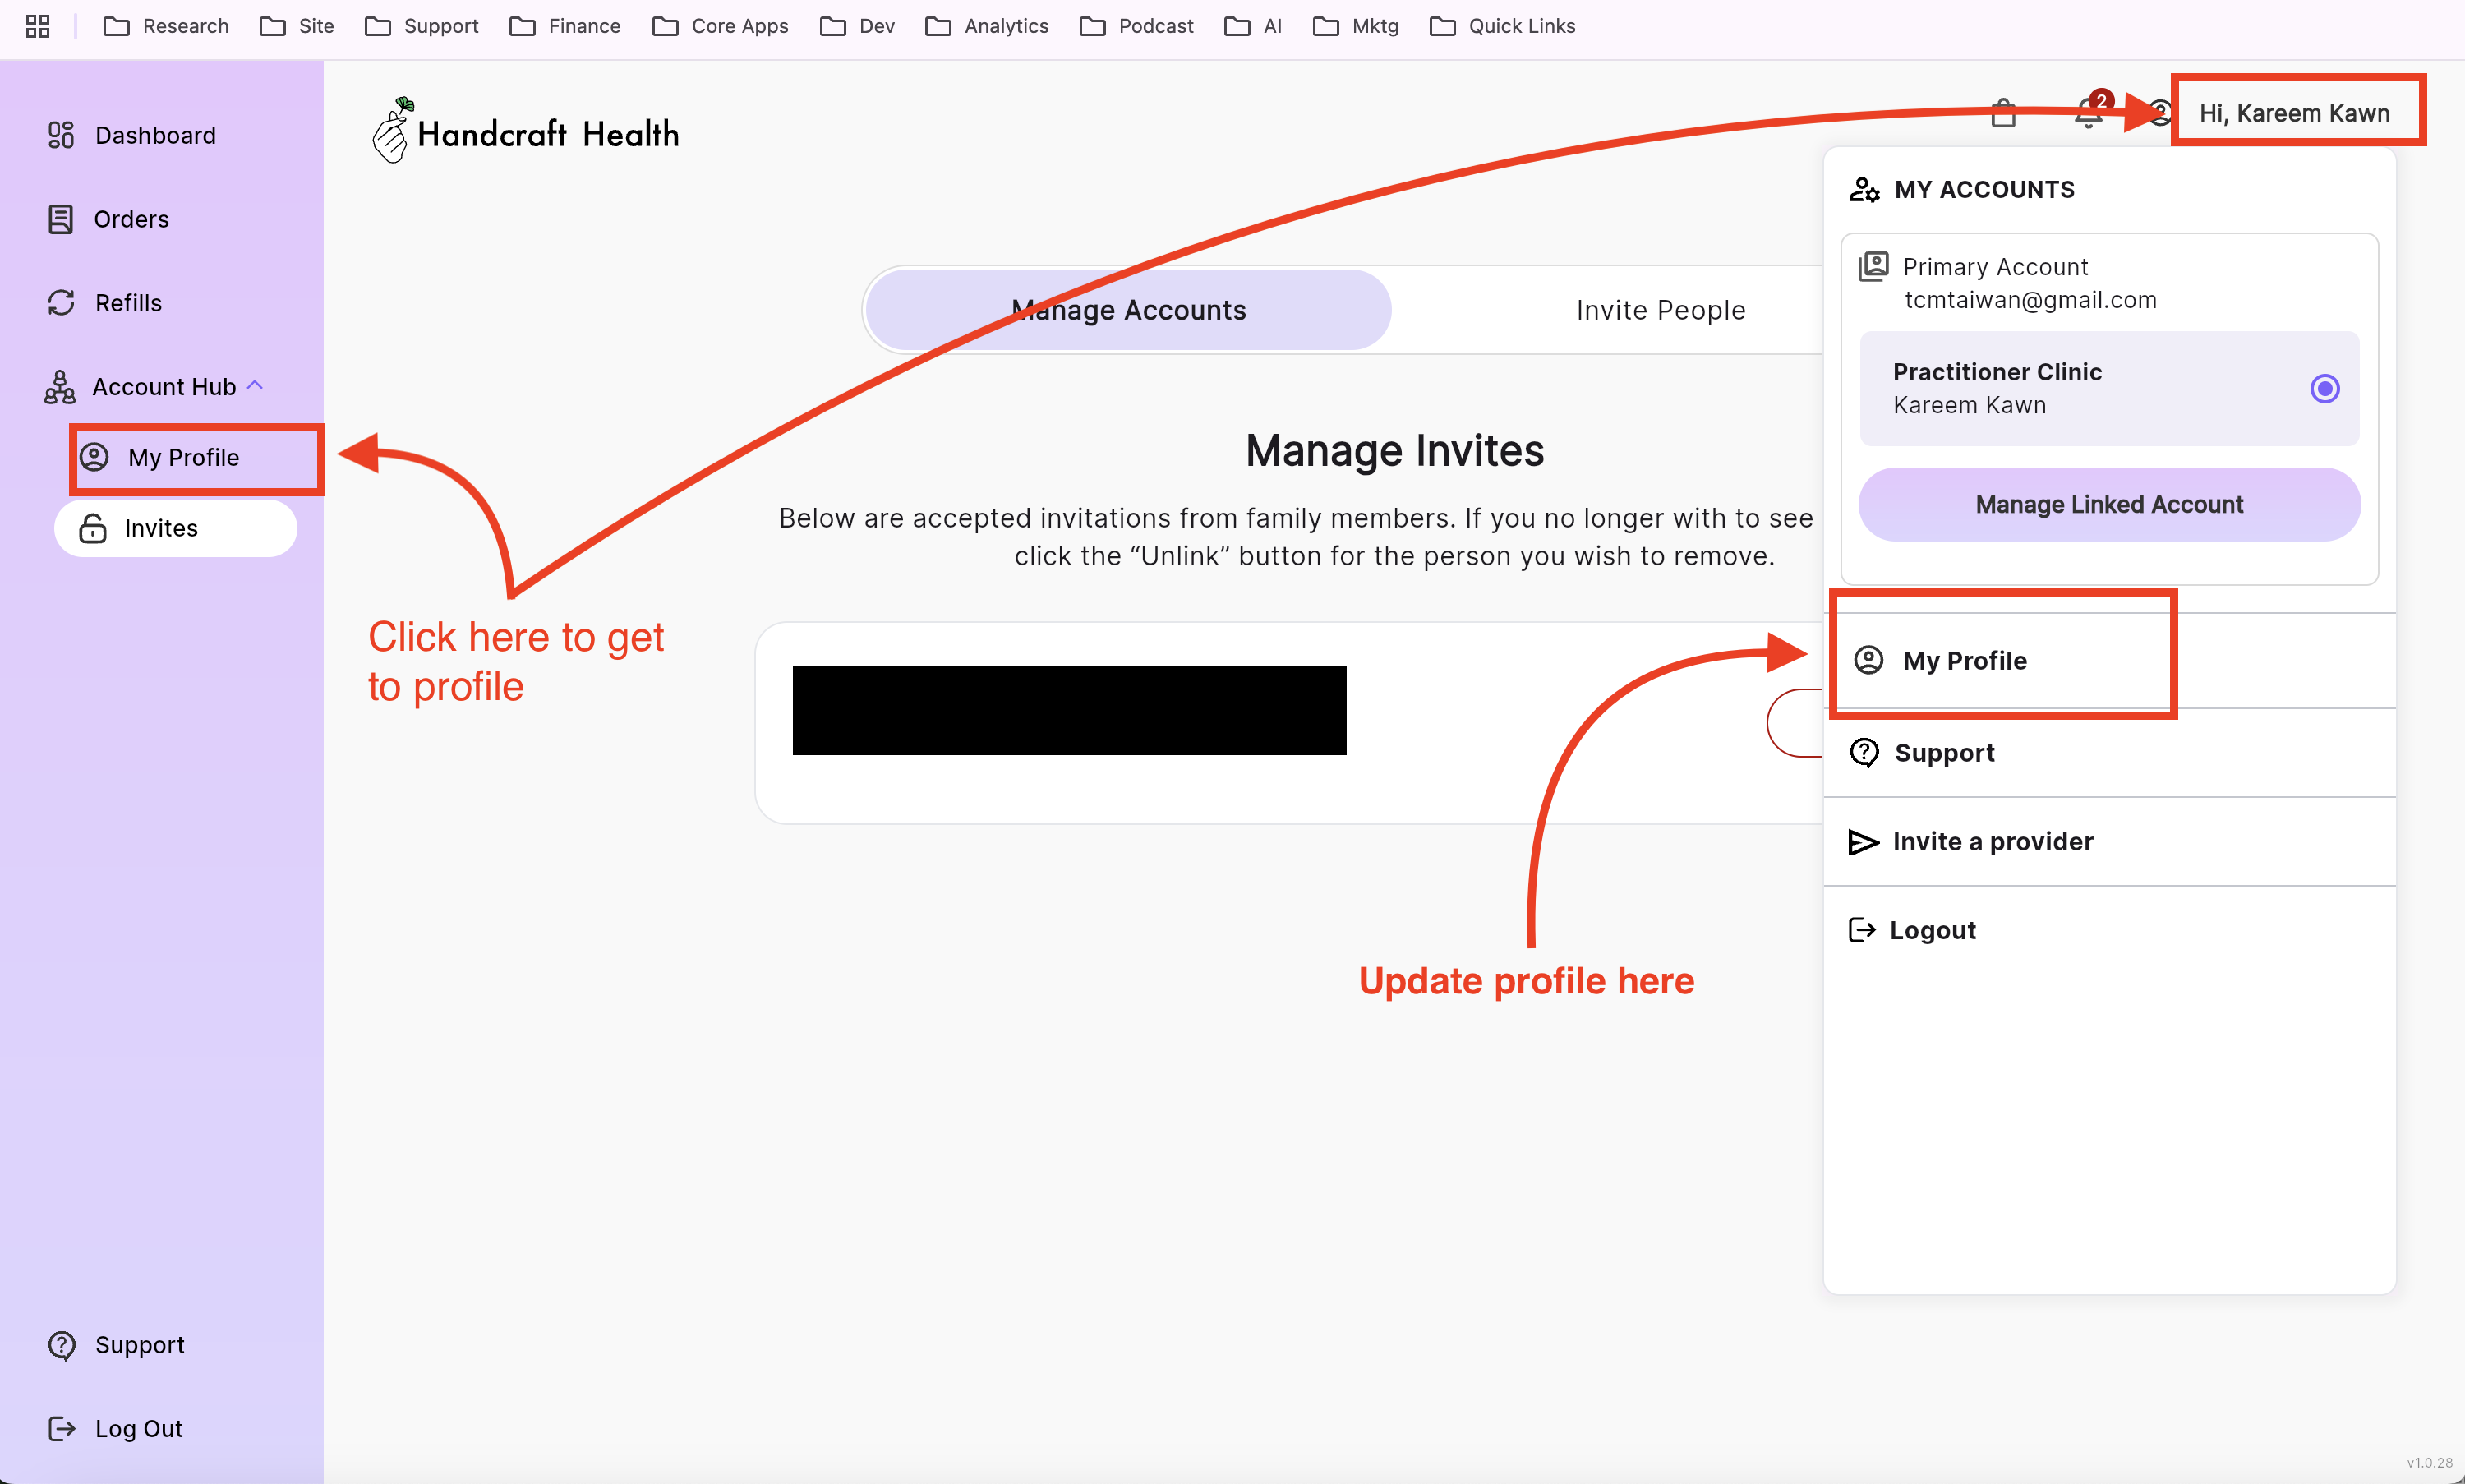Image resolution: width=2465 pixels, height=1484 pixels.
Task: Select My Profile in the dropdown menu
Action: tap(1963, 660)
